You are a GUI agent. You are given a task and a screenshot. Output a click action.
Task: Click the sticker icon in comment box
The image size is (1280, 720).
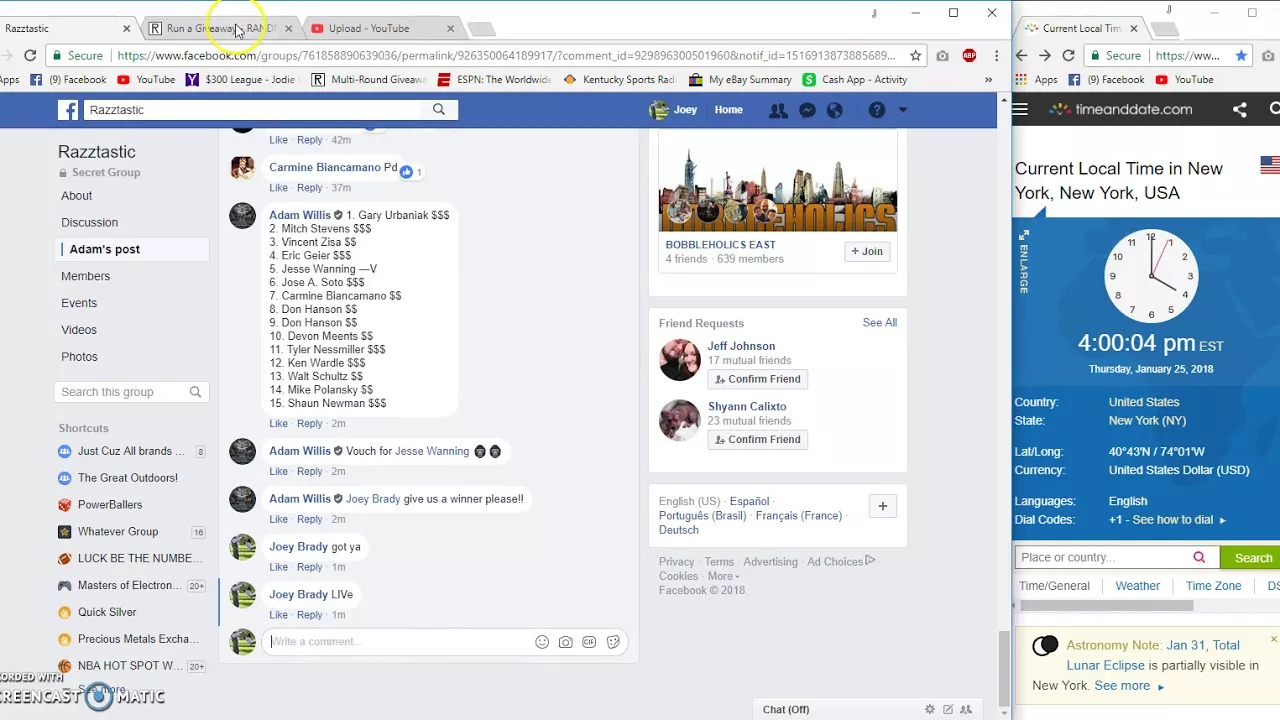pos(613,642)
